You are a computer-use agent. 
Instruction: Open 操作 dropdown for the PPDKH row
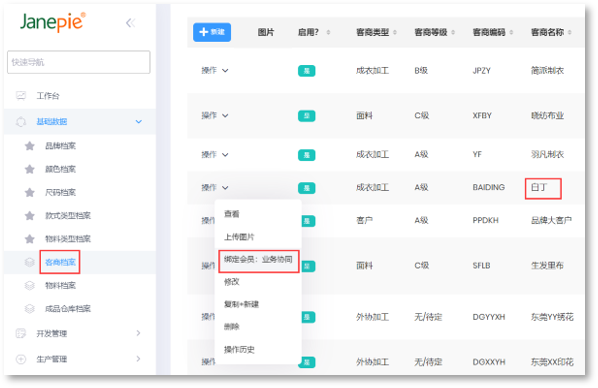point(208,221)
